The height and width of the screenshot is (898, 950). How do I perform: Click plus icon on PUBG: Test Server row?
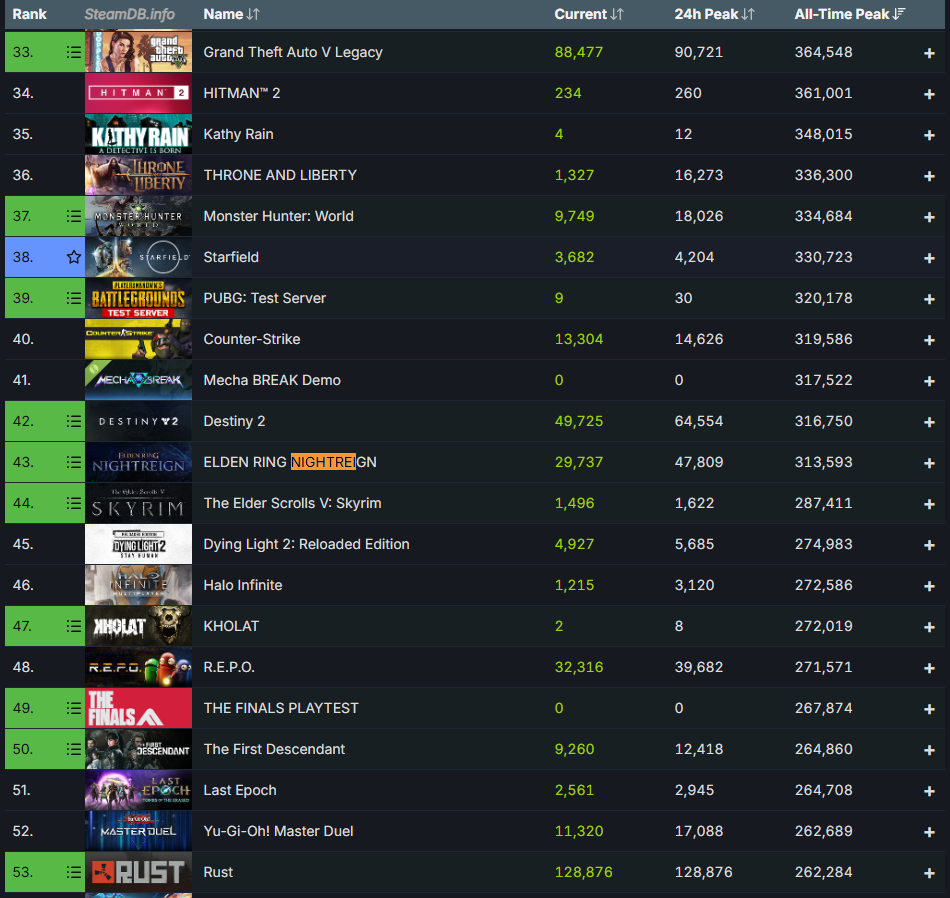point(929,299)
